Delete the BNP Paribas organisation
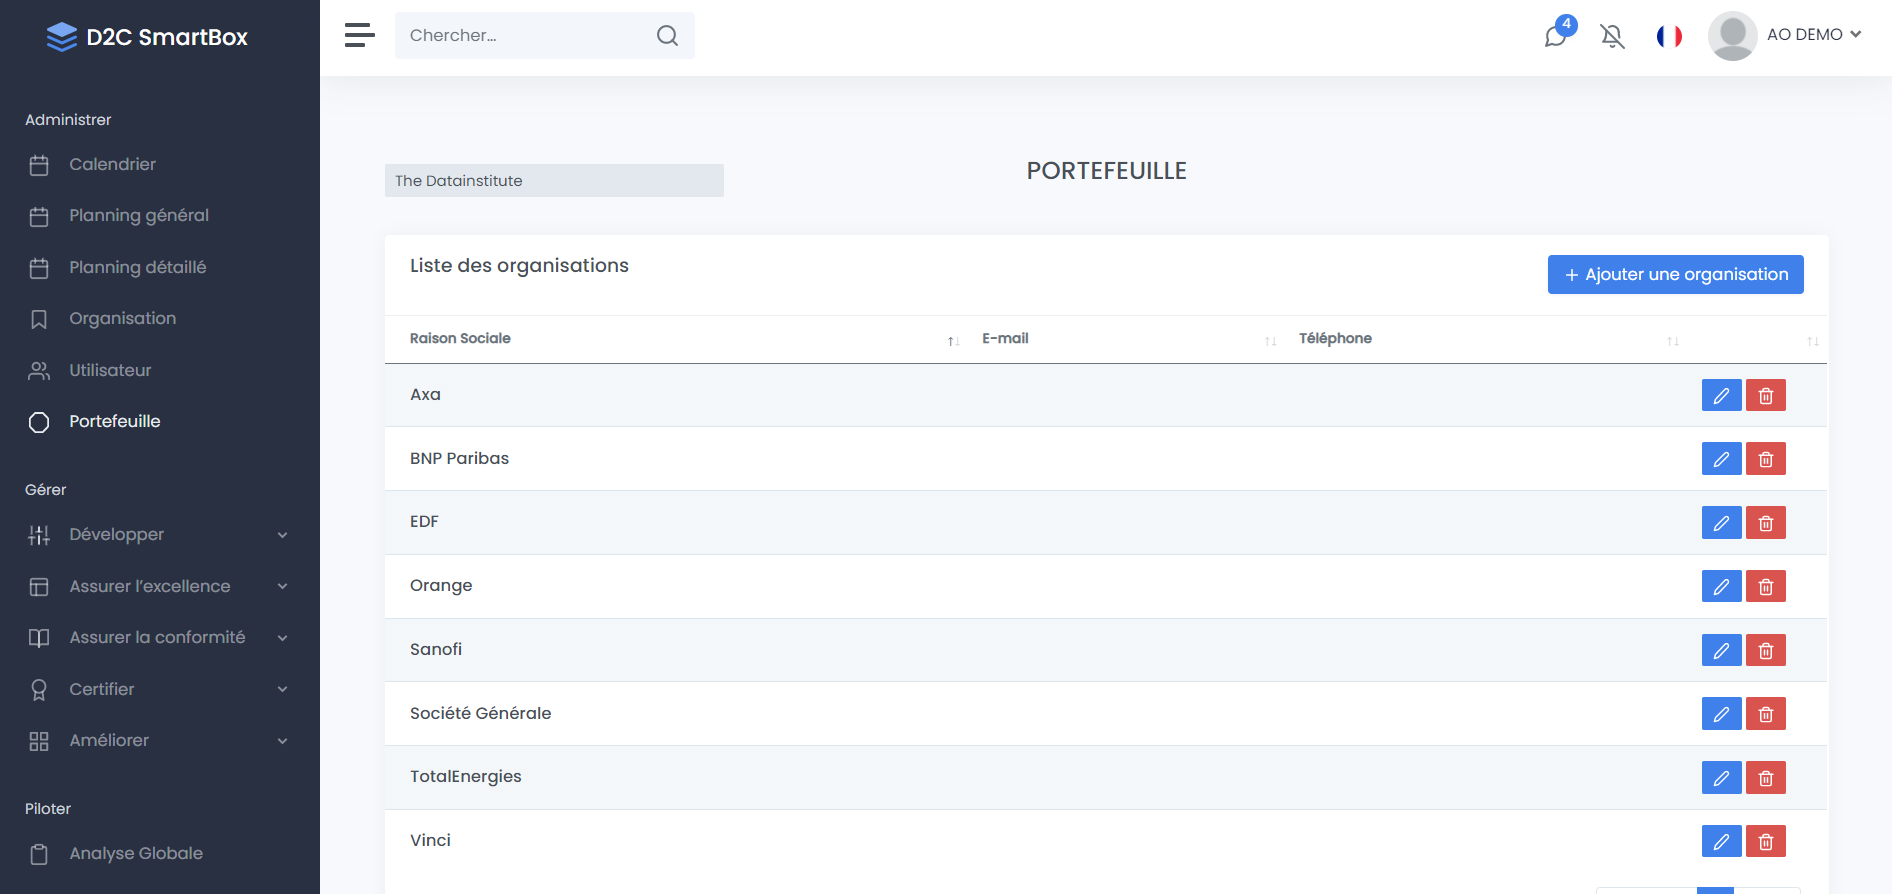 click(x=1765, y=460)
